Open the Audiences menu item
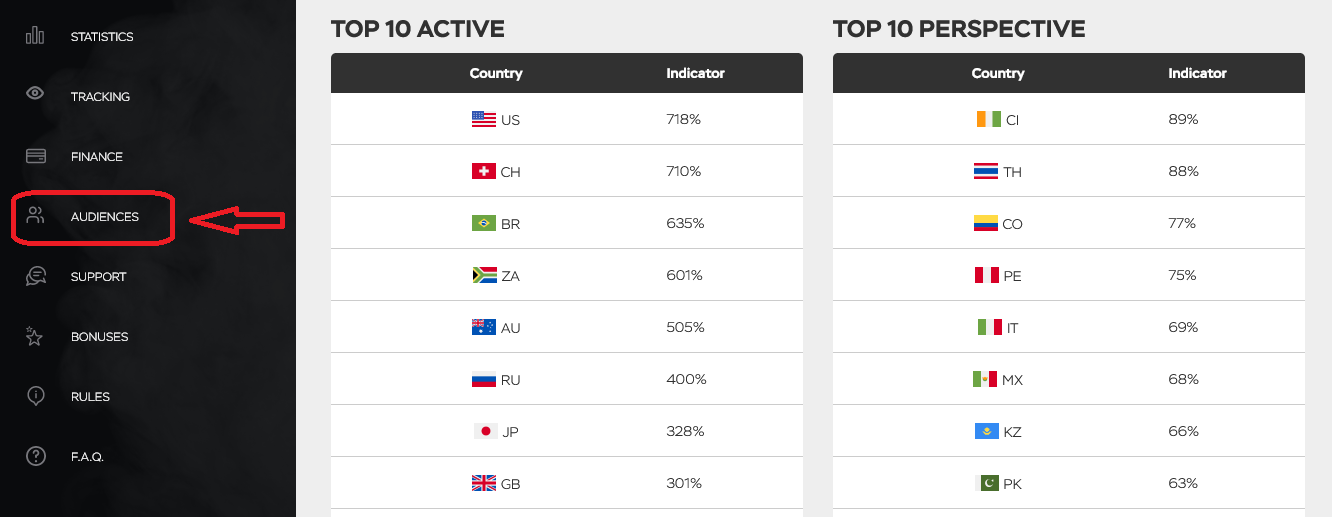This screenshot has width=1332, height=517. 105,217
